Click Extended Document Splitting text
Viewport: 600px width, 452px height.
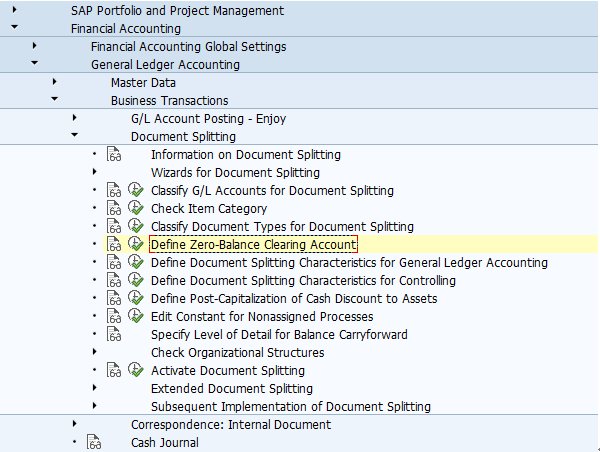point(232,388)
